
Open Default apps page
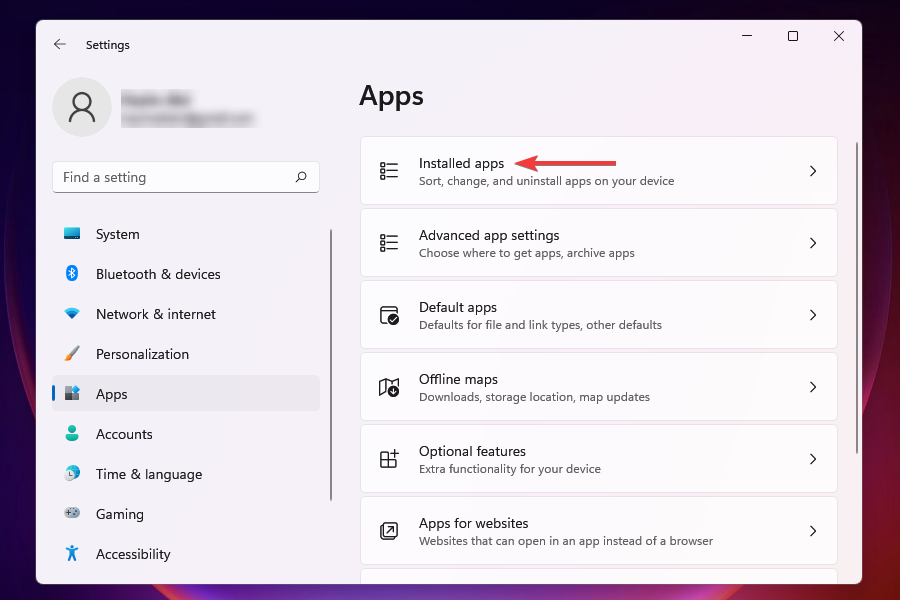click(599, 315)
